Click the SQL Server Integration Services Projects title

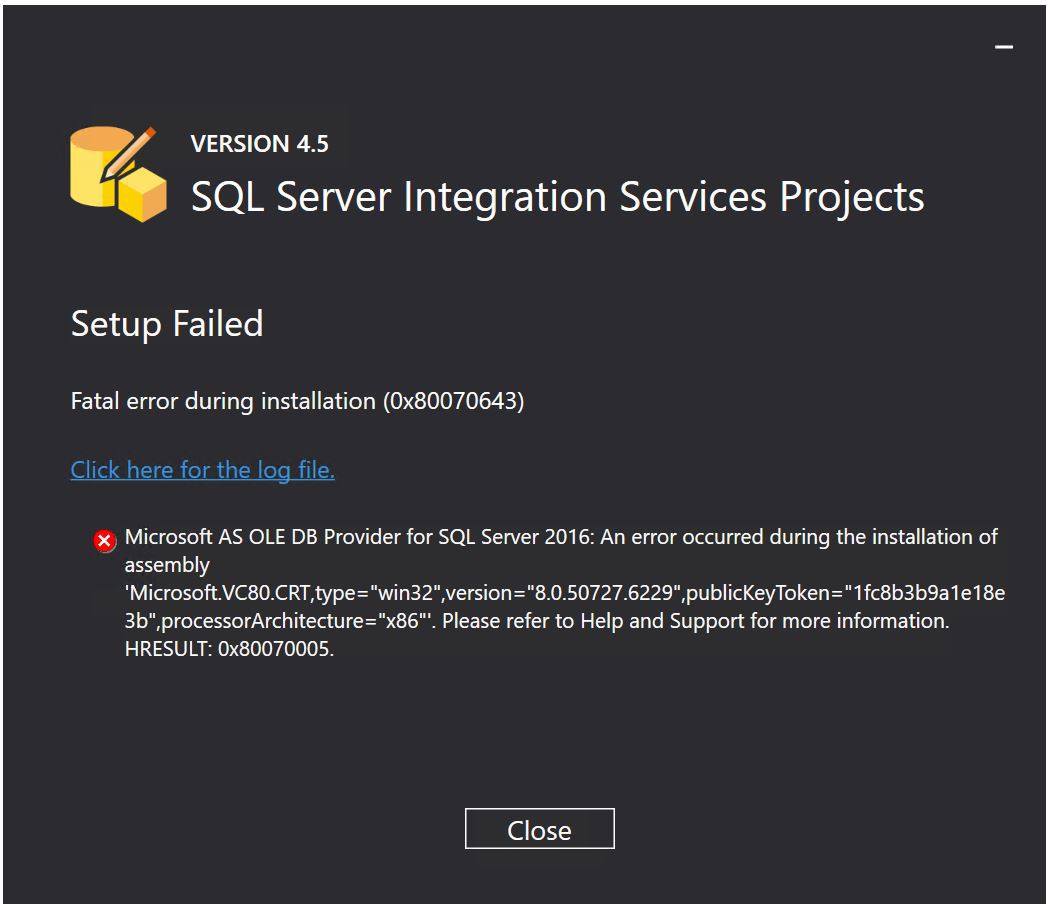[x=558, y=198]
